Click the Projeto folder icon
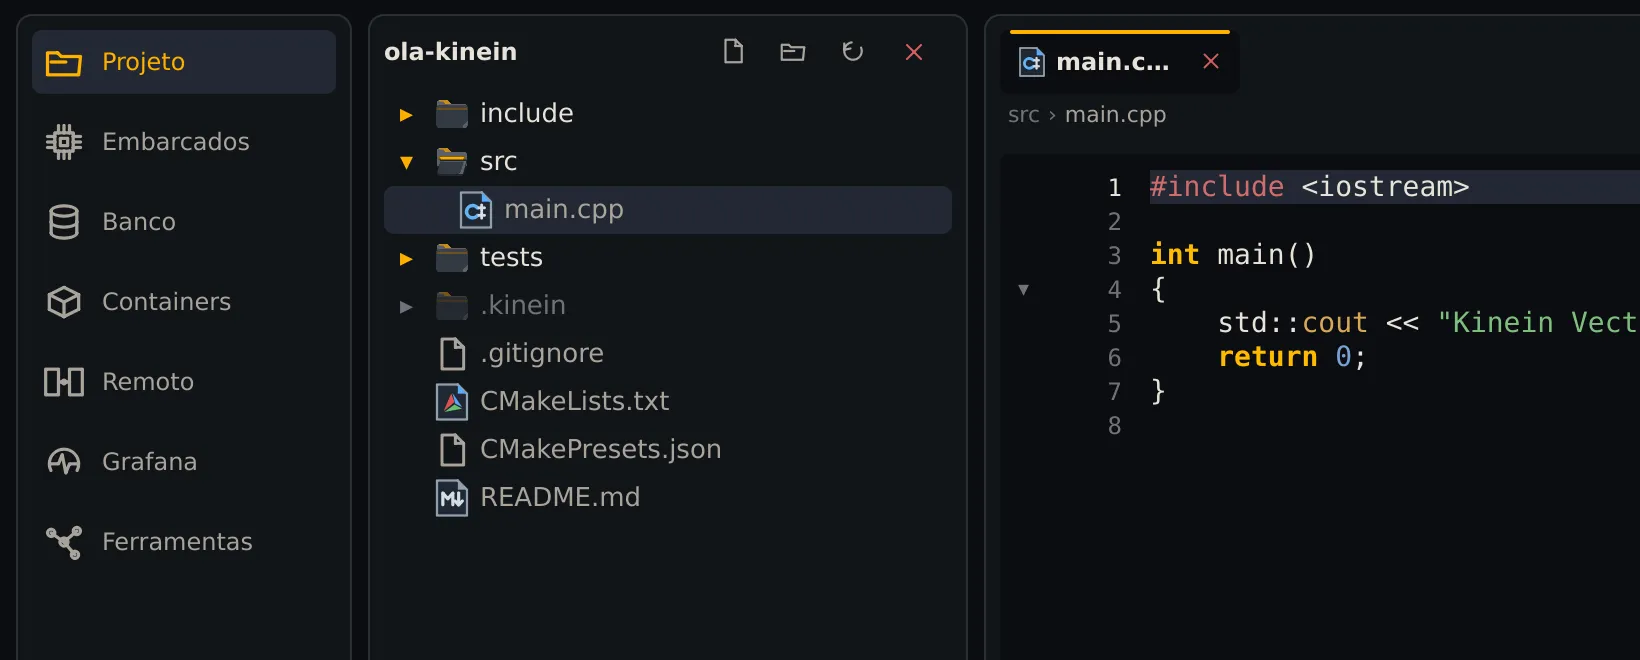 pyautogui.click(x=64, y=62)
